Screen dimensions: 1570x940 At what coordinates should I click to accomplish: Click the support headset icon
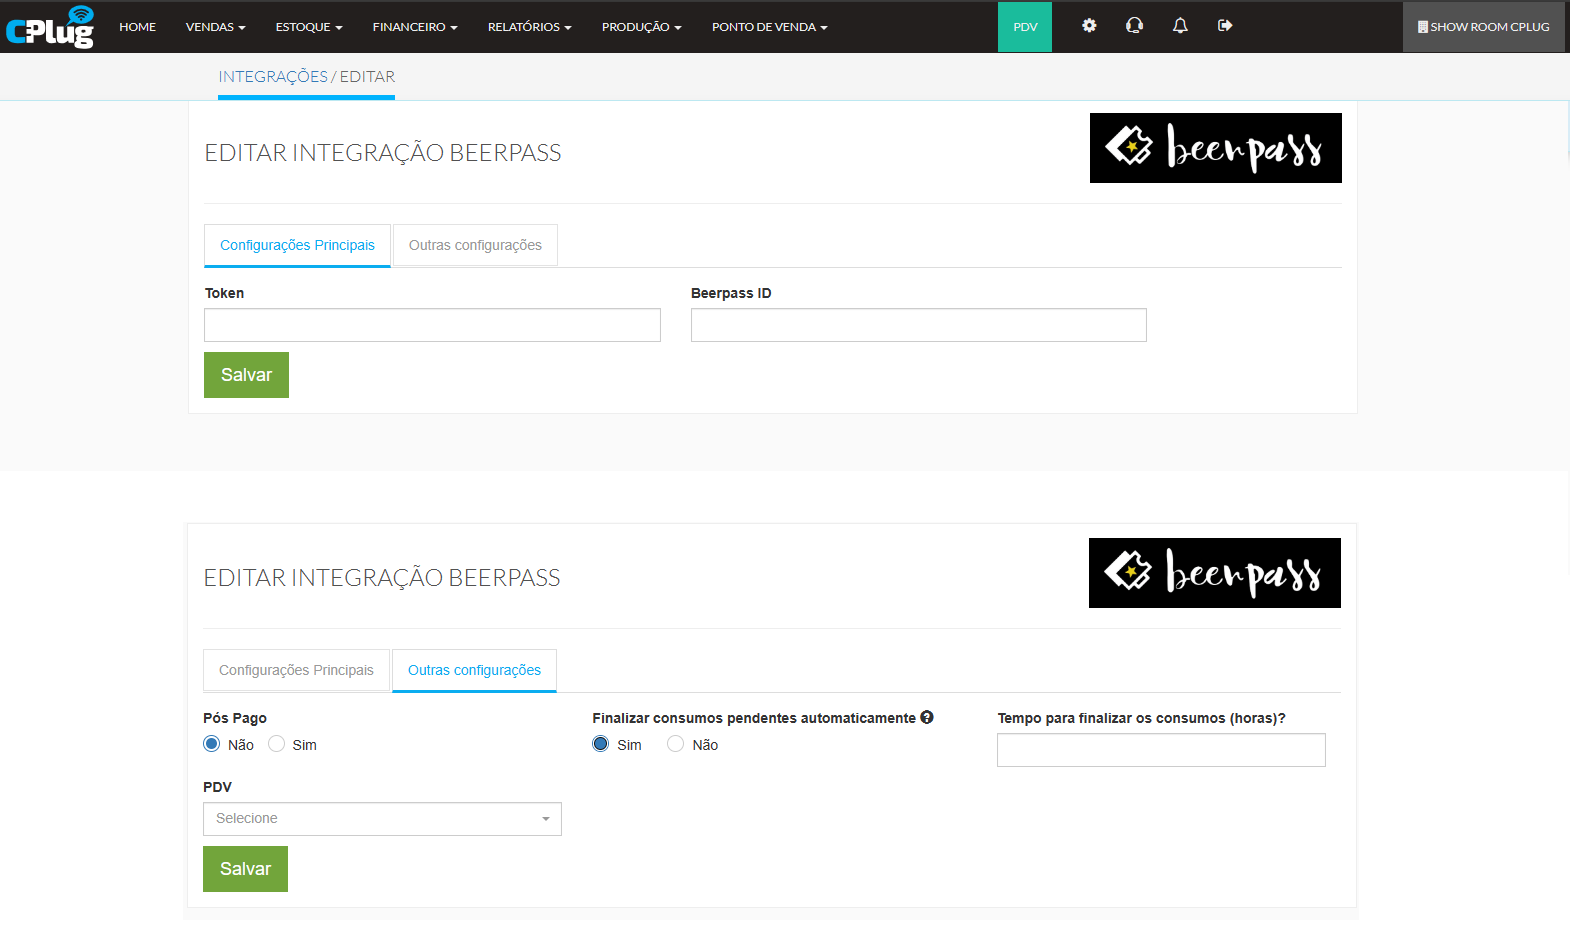click(1134, 26)
